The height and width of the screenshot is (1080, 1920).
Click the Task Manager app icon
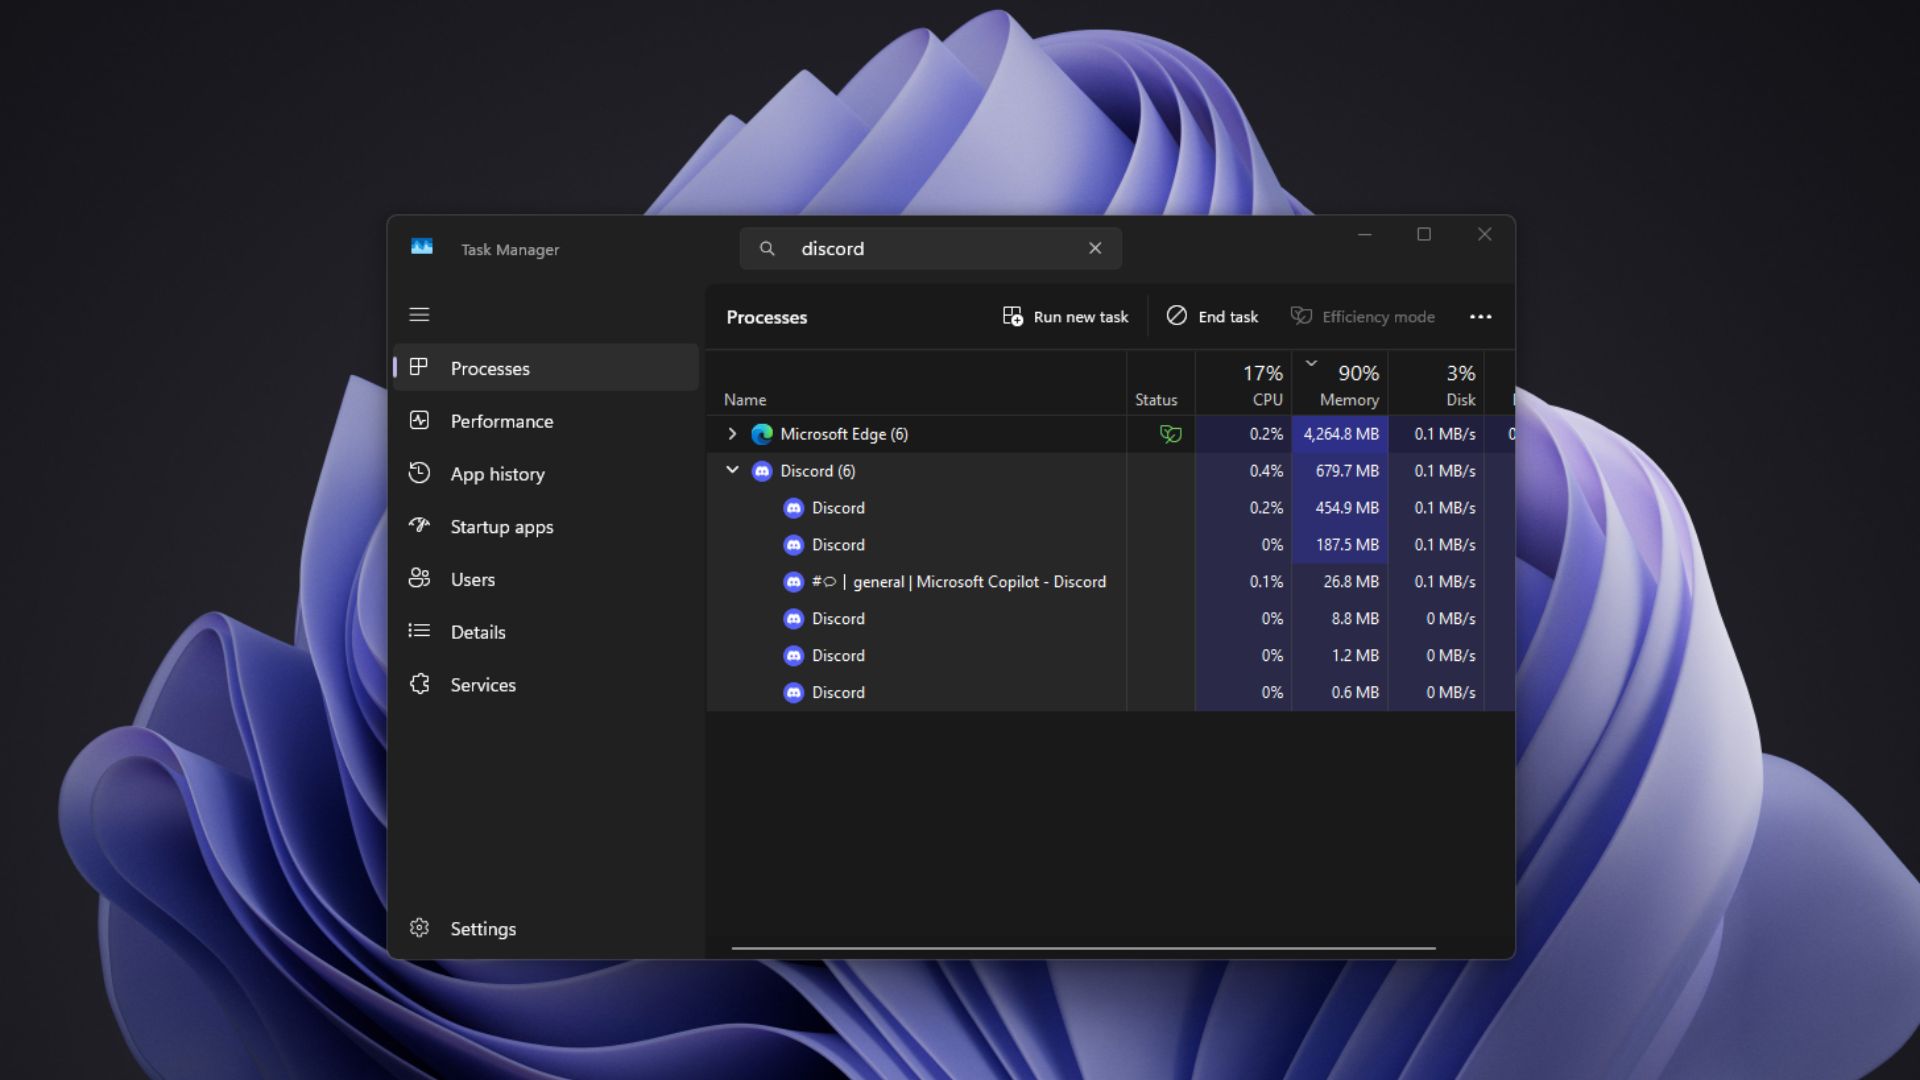[422, 247]
